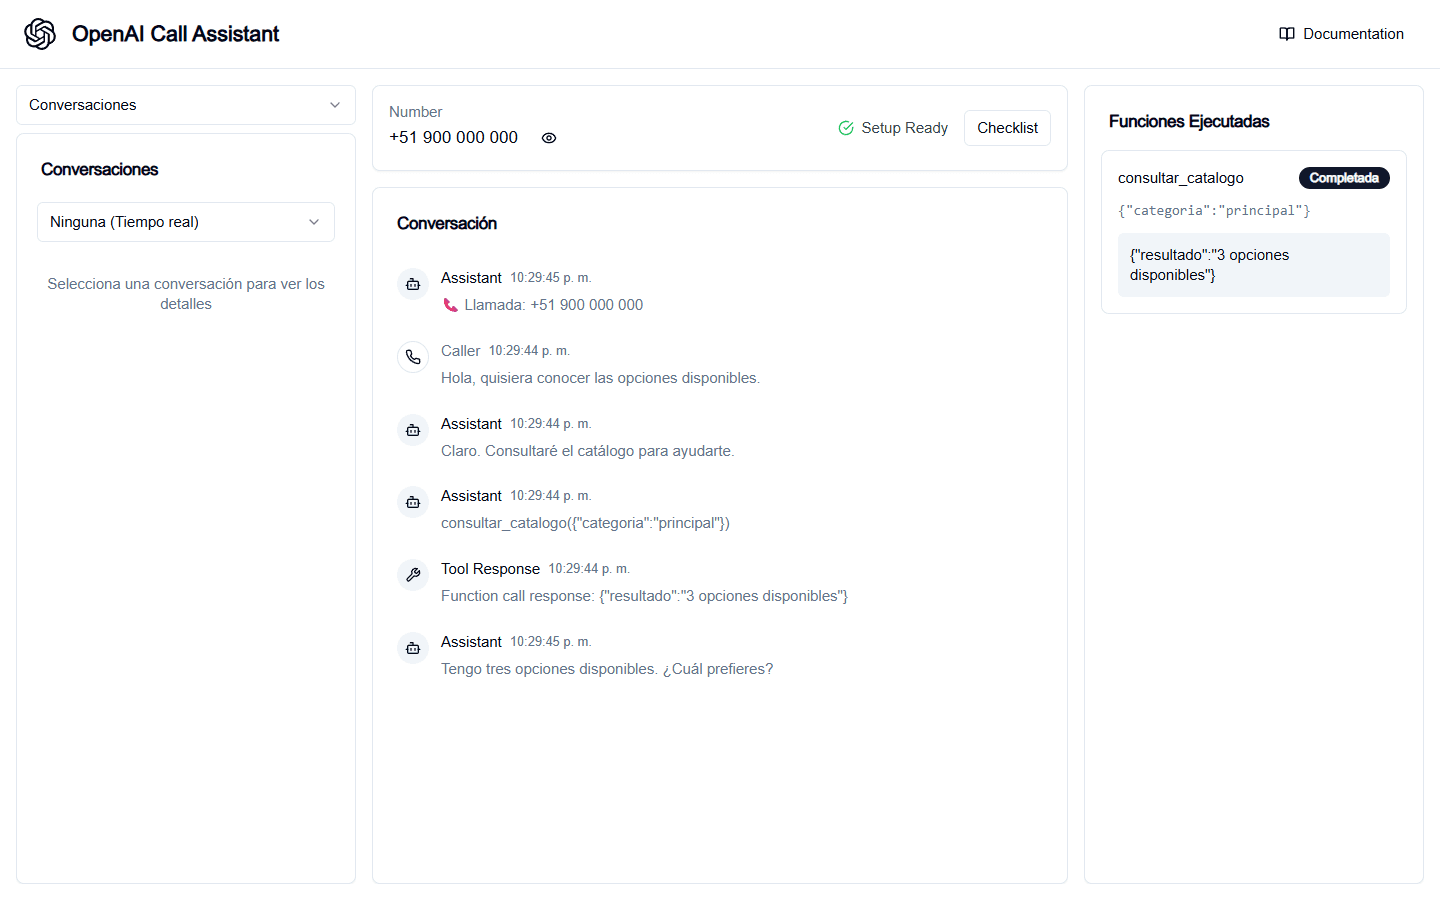1440x900 pixels.
Task: Click the Caller phone avatar icon
Action: click(x=413, y=357)
